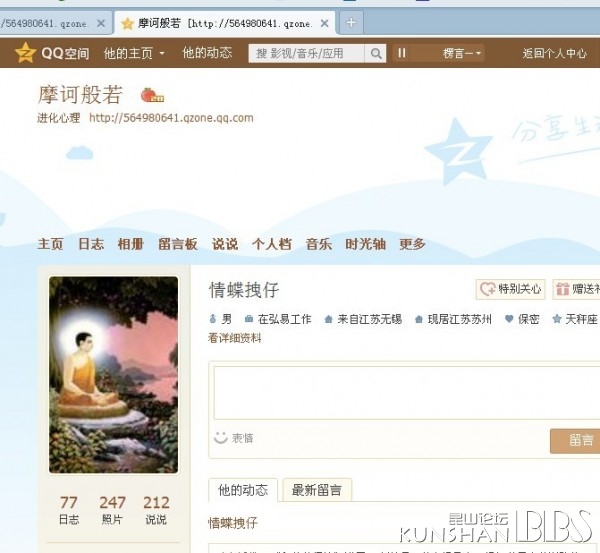
Task: Click the search magnifier icon
Action: (376, 53)
